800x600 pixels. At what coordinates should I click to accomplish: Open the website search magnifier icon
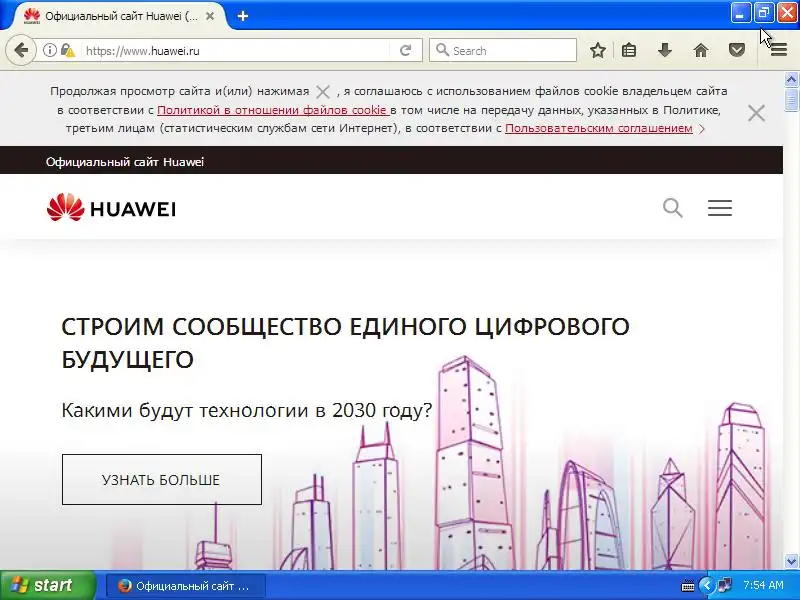pos(672,208)
